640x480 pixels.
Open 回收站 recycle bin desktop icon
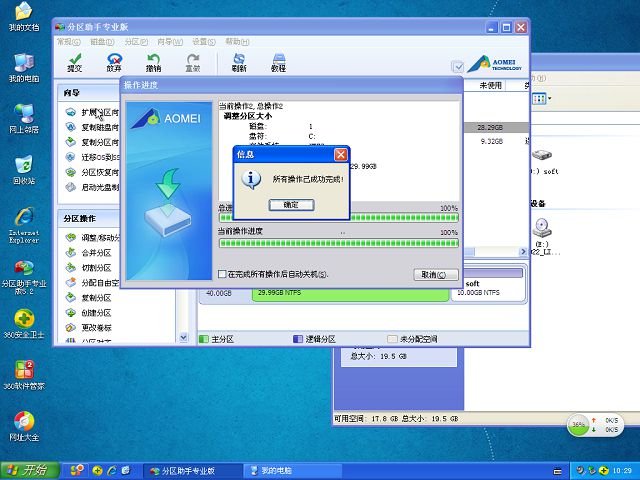[x=24, y=170]
